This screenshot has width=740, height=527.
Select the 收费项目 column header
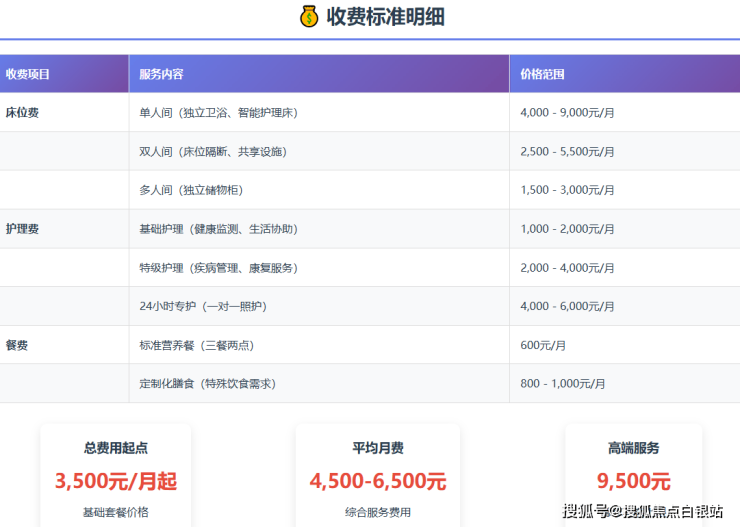click(x=28, y=74)
